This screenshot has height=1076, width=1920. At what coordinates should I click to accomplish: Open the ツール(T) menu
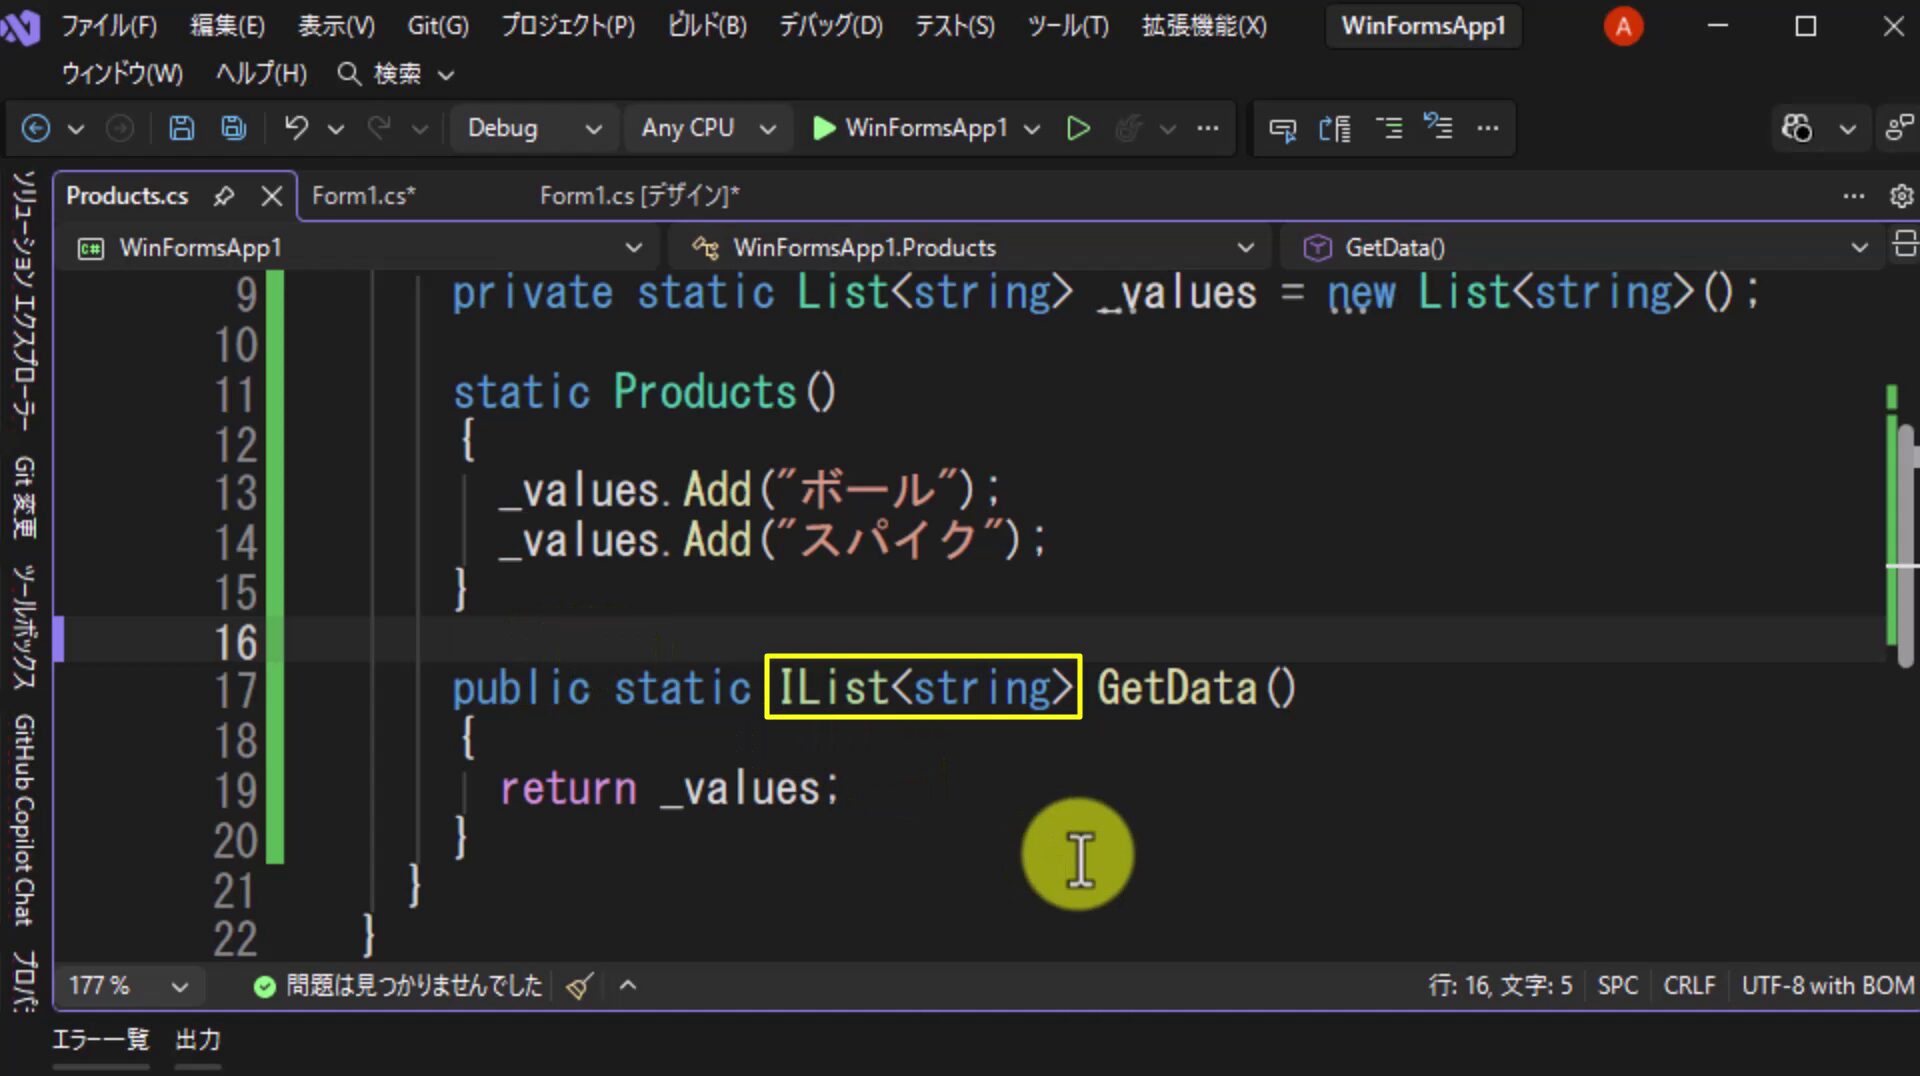pyautogui.click(x=1068, y=25)
